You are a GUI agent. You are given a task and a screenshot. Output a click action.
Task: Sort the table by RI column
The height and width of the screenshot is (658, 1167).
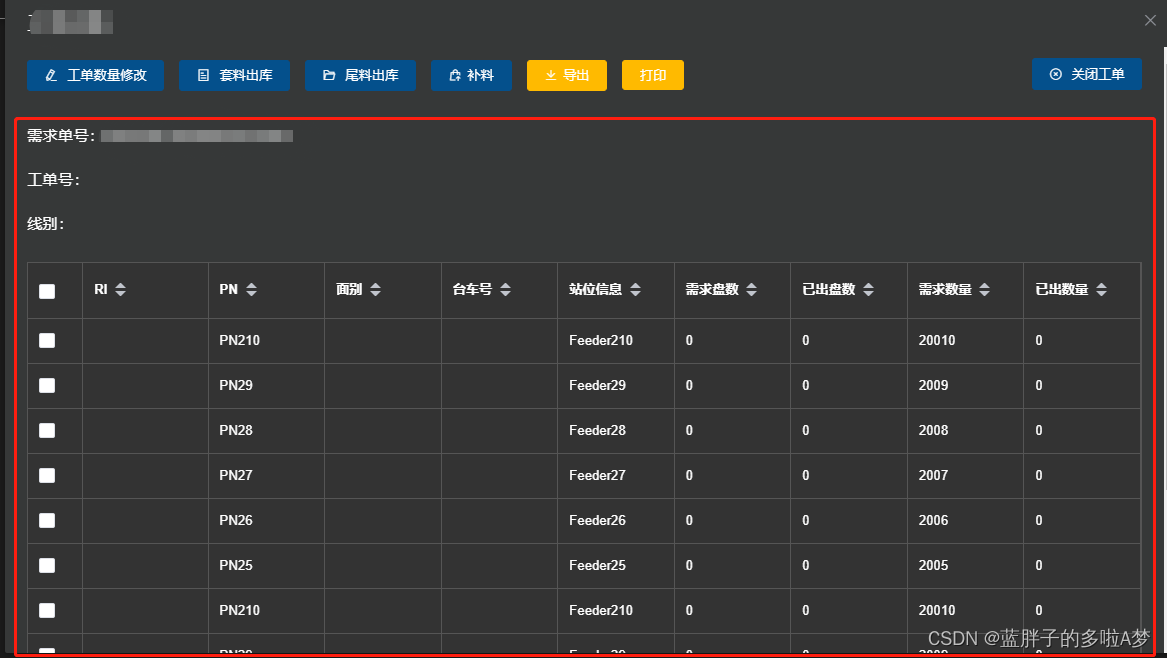point(120,289)
